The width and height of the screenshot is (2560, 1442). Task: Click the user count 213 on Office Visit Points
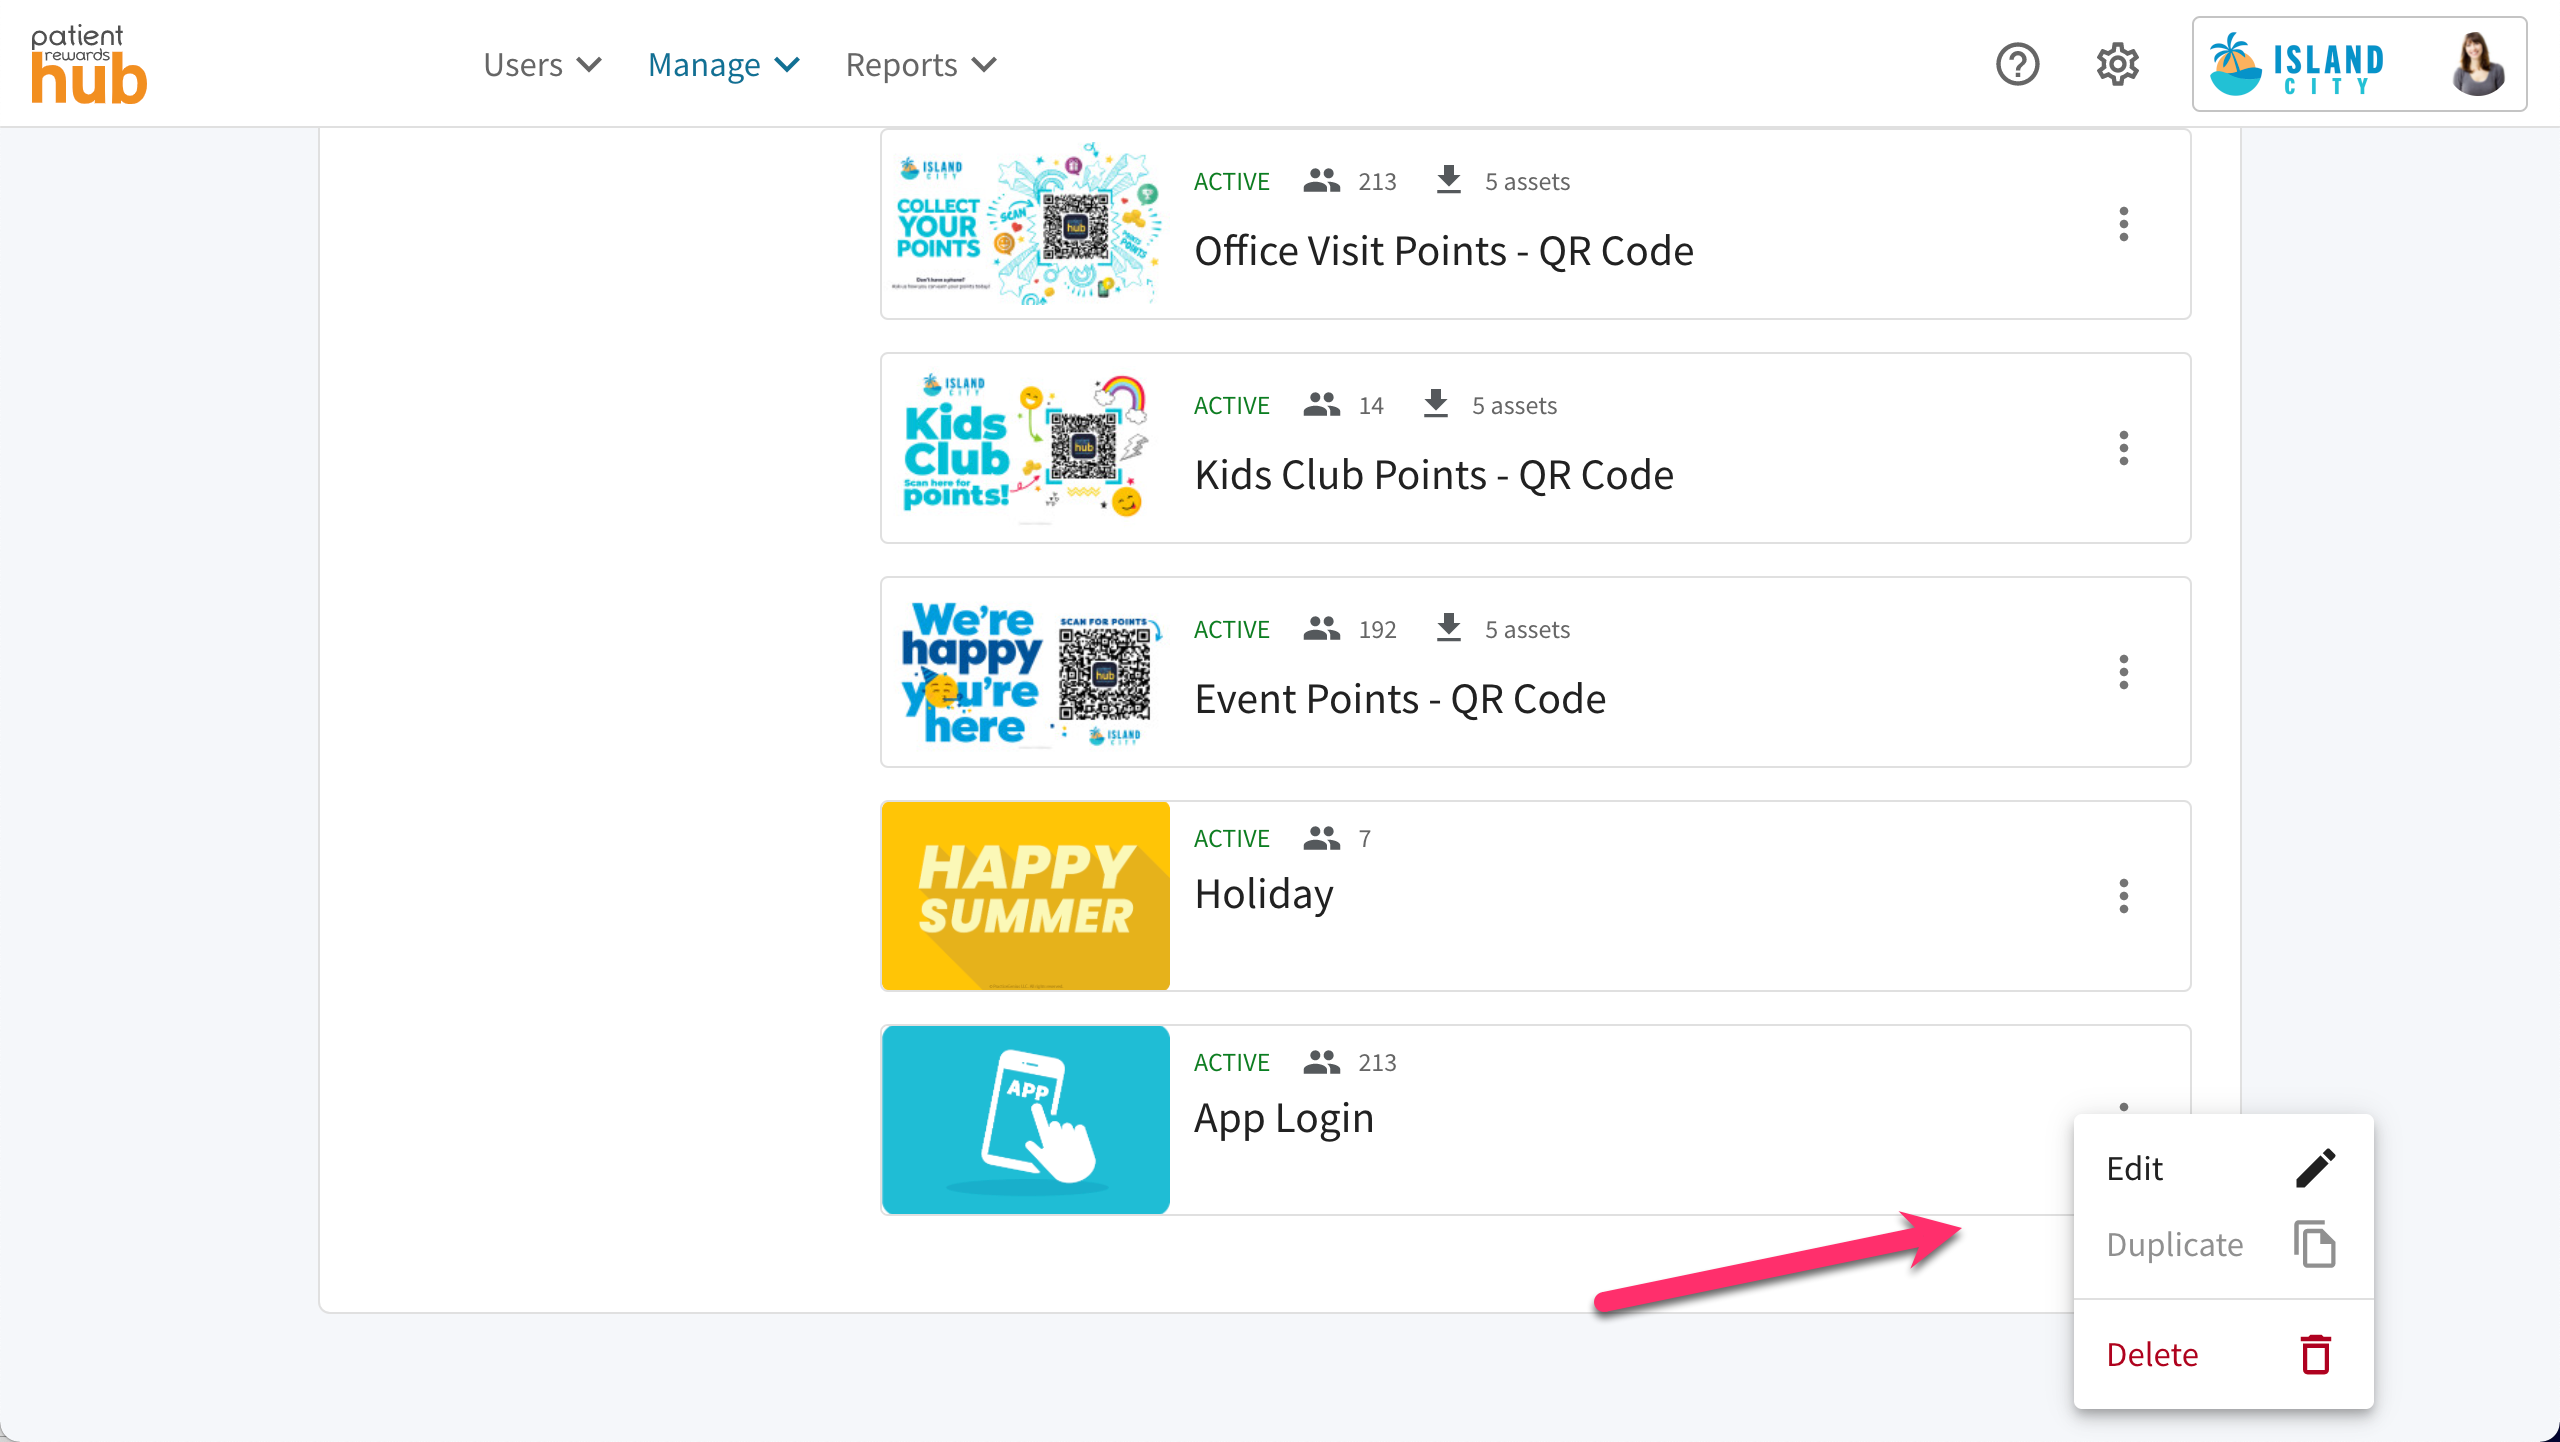1377,182
